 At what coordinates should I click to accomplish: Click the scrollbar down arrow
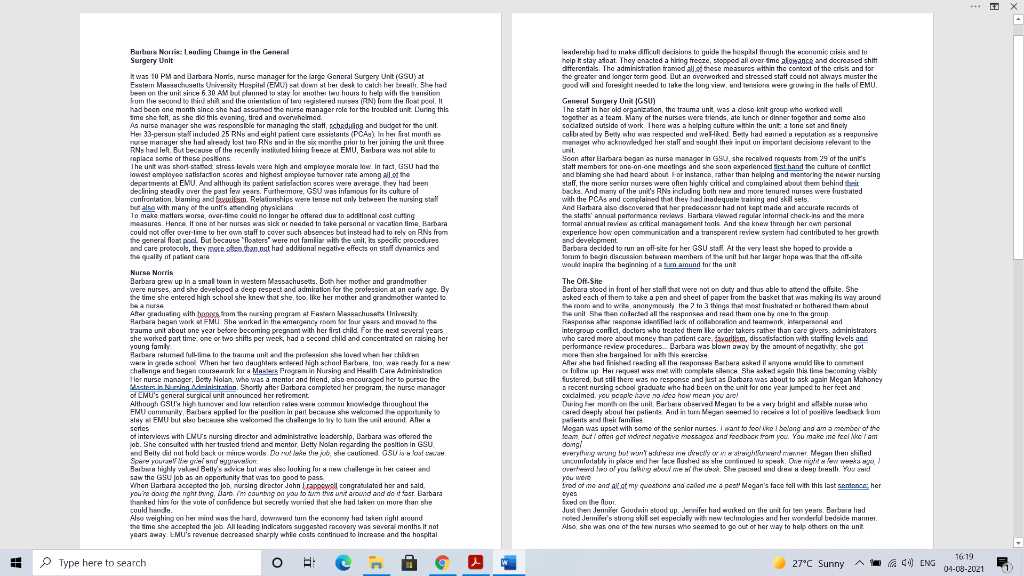(x=1017, y=543)
